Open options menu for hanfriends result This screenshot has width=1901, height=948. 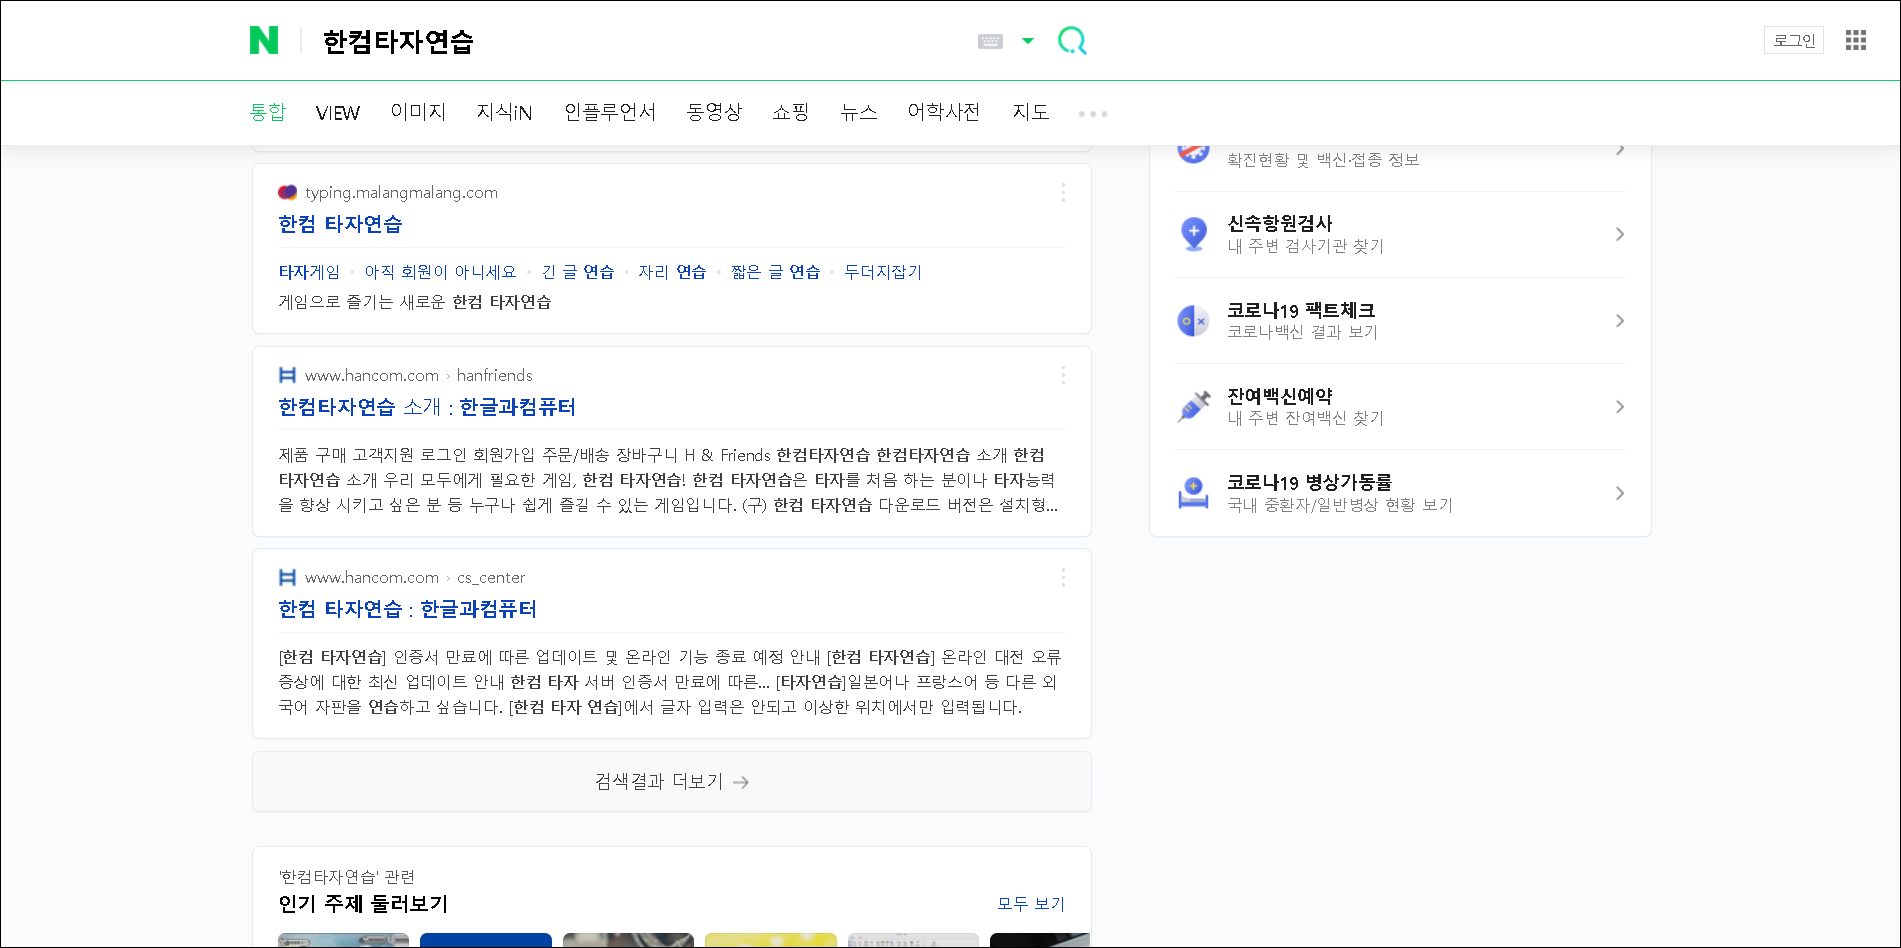click(1063, 375)
